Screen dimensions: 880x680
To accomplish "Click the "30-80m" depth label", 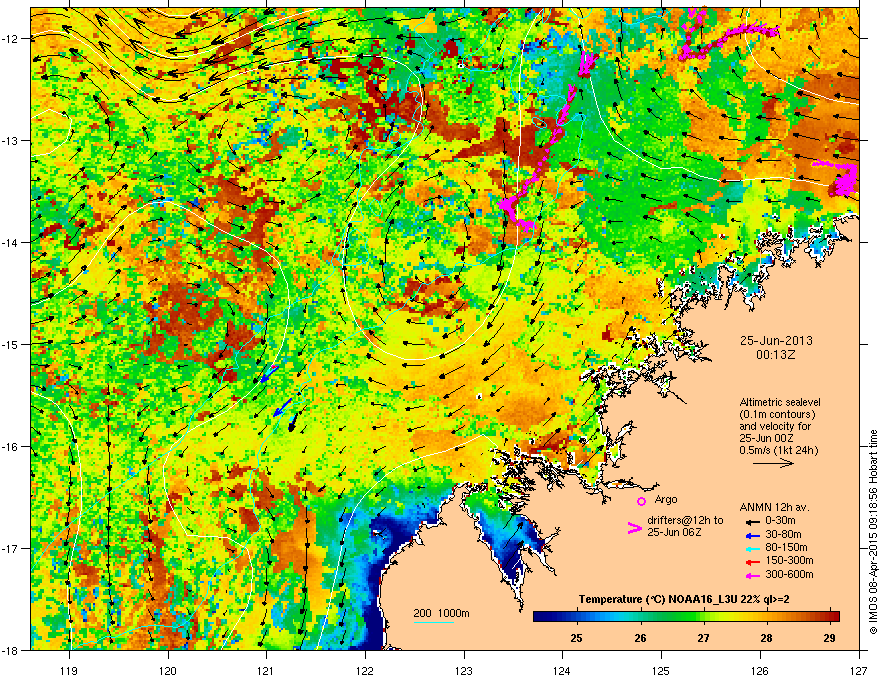I will (783, 535).
